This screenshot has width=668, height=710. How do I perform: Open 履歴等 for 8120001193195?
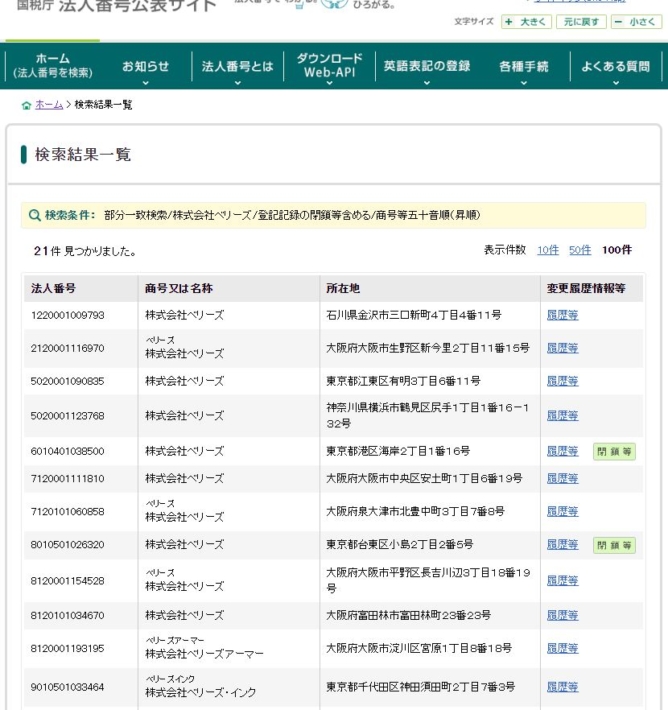tap(562, 648)
